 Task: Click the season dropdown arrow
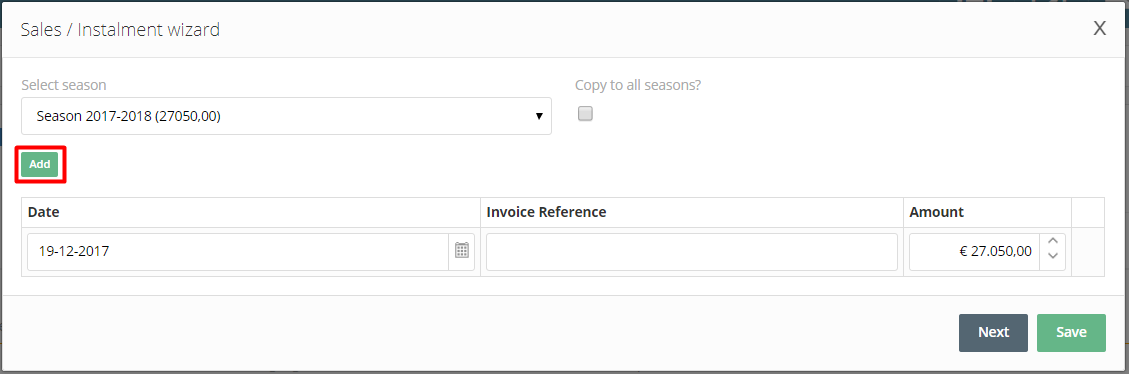[x=539, y=116]
